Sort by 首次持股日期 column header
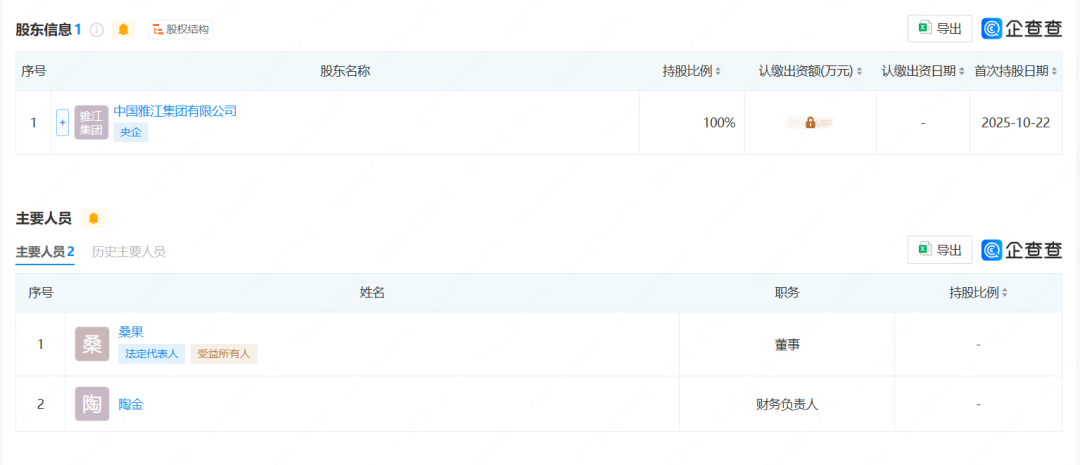 (1016, 71)
